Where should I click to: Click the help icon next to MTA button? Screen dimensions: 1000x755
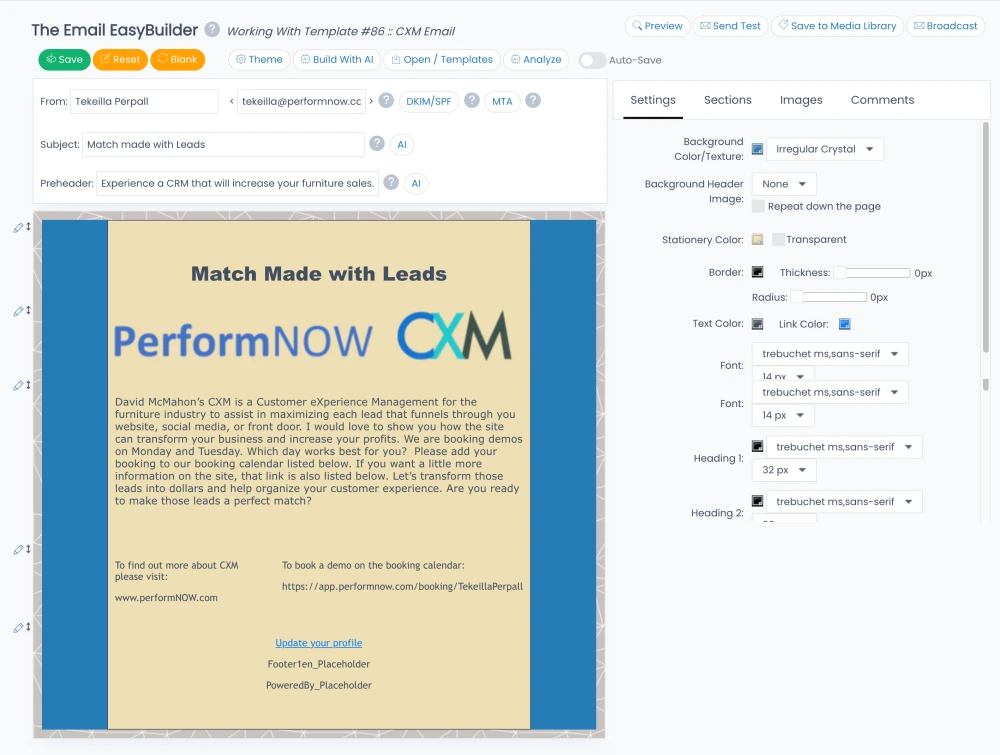click(x=533, y=101)
